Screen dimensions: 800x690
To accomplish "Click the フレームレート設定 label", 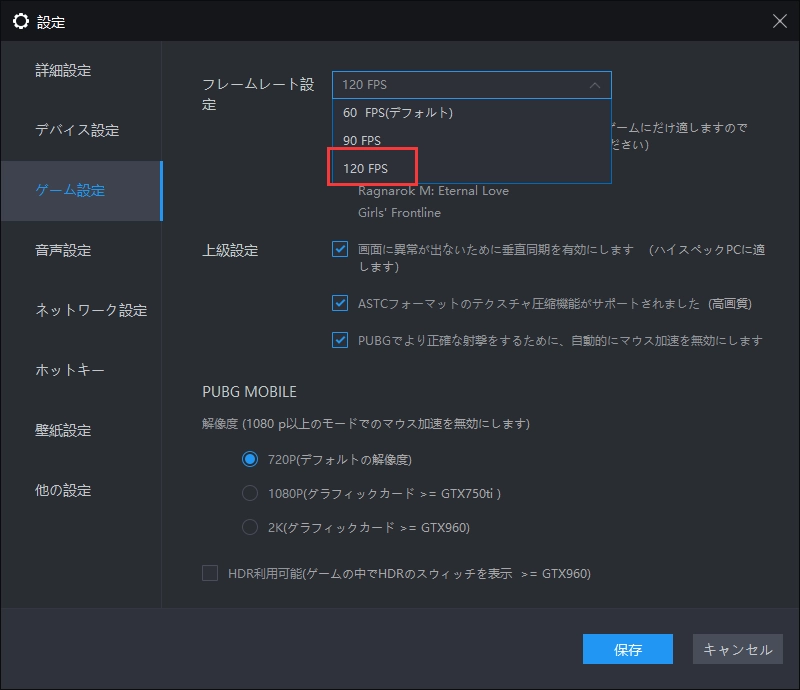I will click(x=258, y=94).
